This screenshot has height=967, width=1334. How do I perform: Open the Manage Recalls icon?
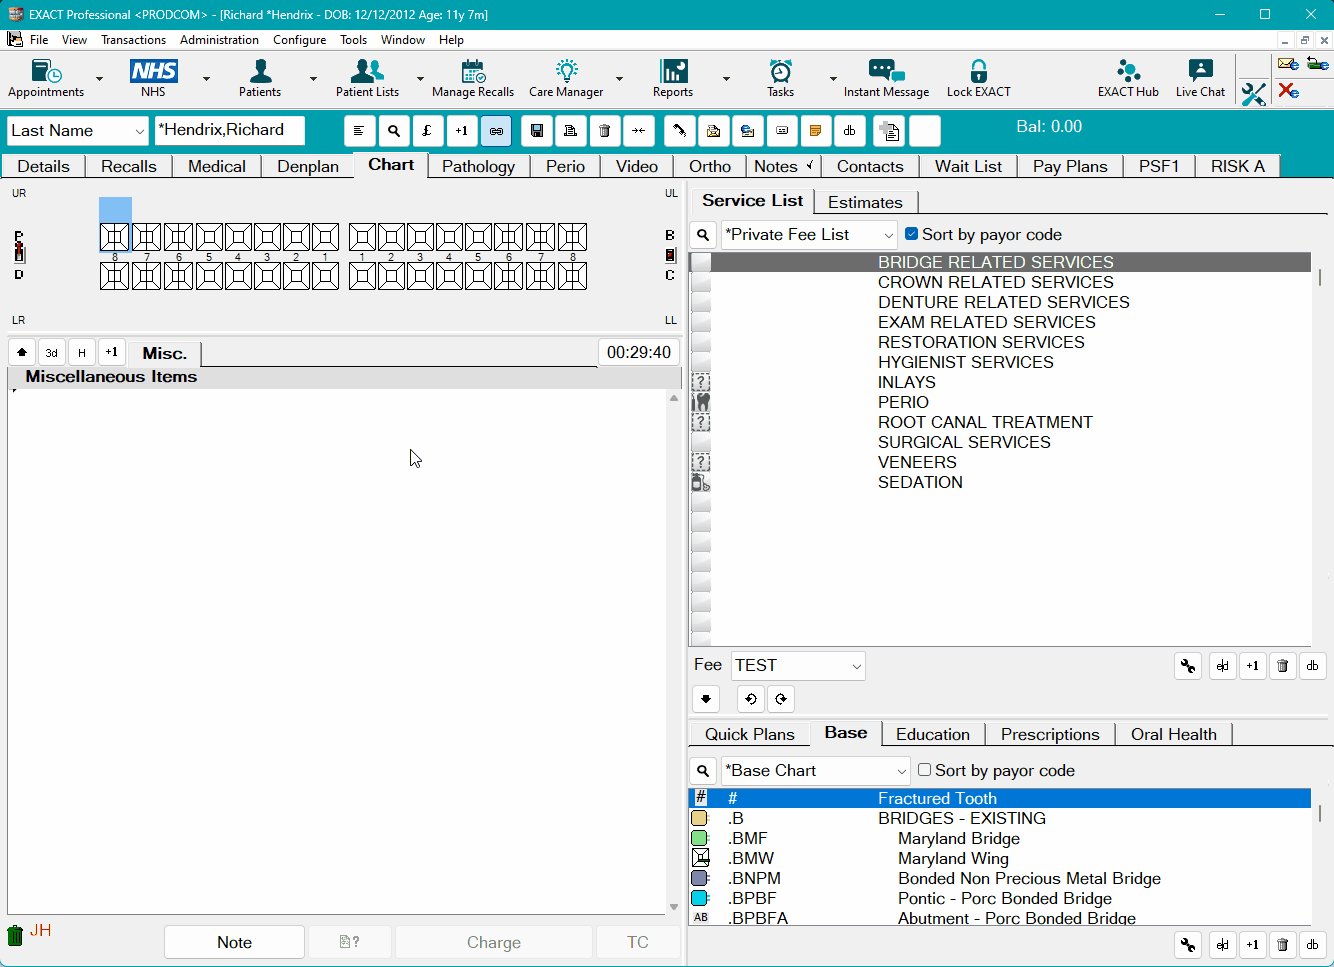[473, 79]
